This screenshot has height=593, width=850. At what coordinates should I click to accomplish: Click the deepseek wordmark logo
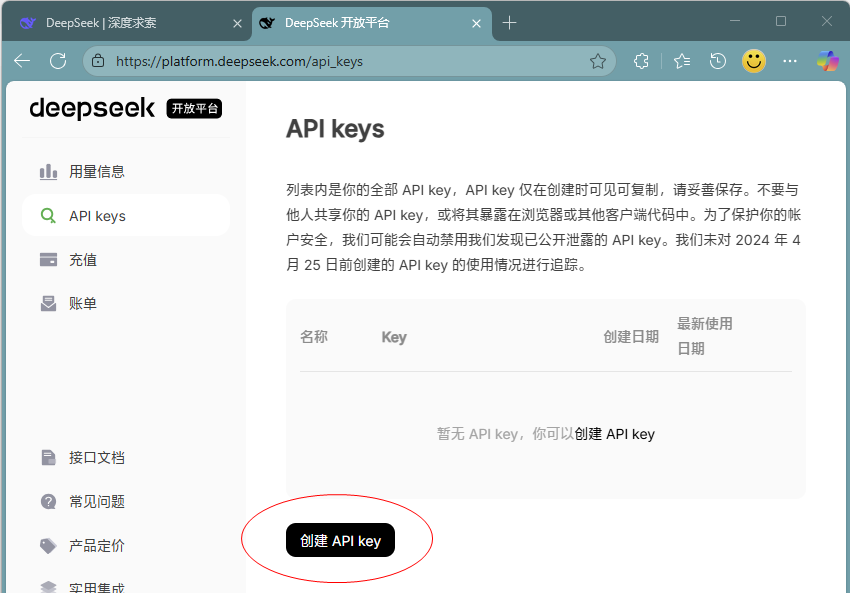coord(93,108)
